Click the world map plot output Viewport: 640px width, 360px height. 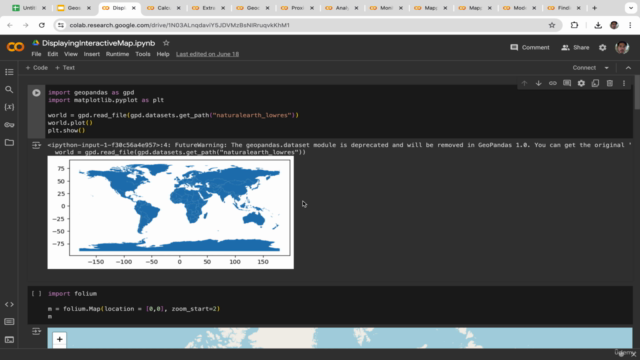171,212
